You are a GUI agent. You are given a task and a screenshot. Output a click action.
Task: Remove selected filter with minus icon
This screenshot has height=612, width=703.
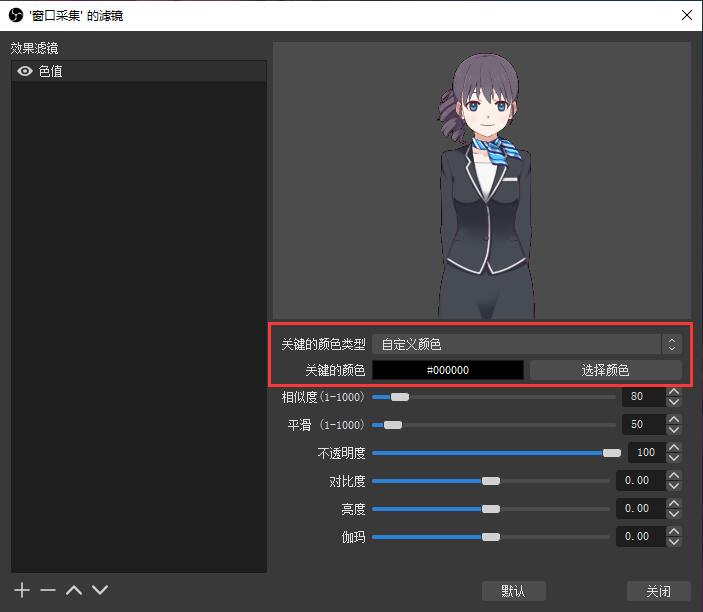(48, 590)
